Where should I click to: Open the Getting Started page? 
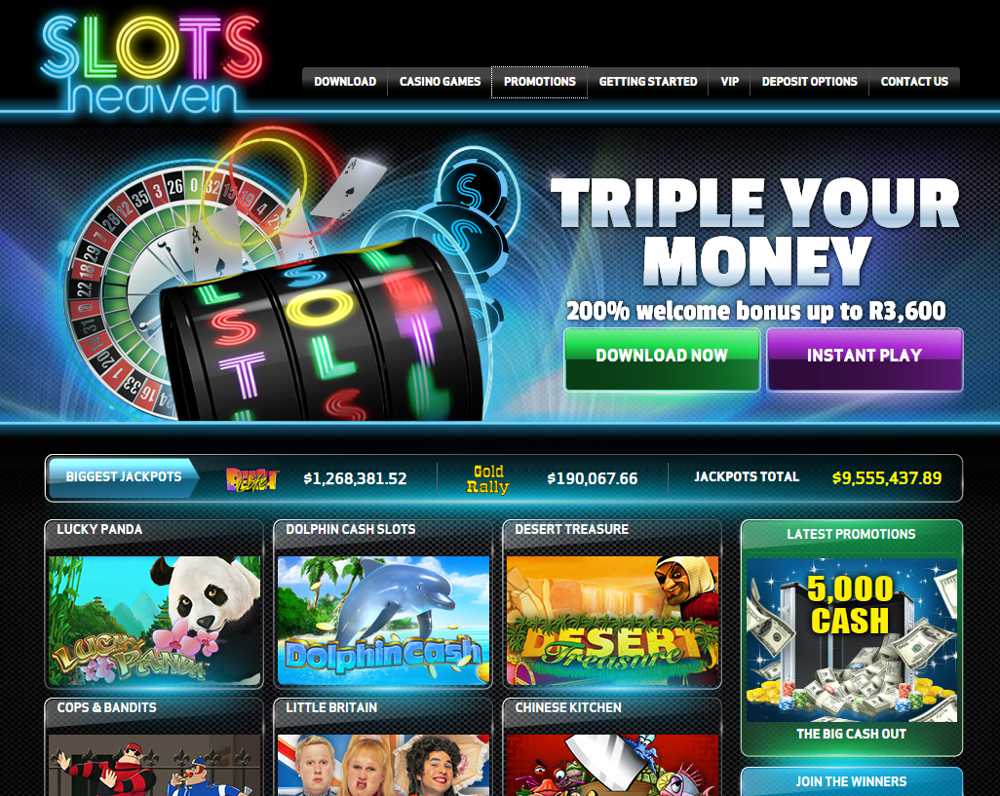click(648, 82)
